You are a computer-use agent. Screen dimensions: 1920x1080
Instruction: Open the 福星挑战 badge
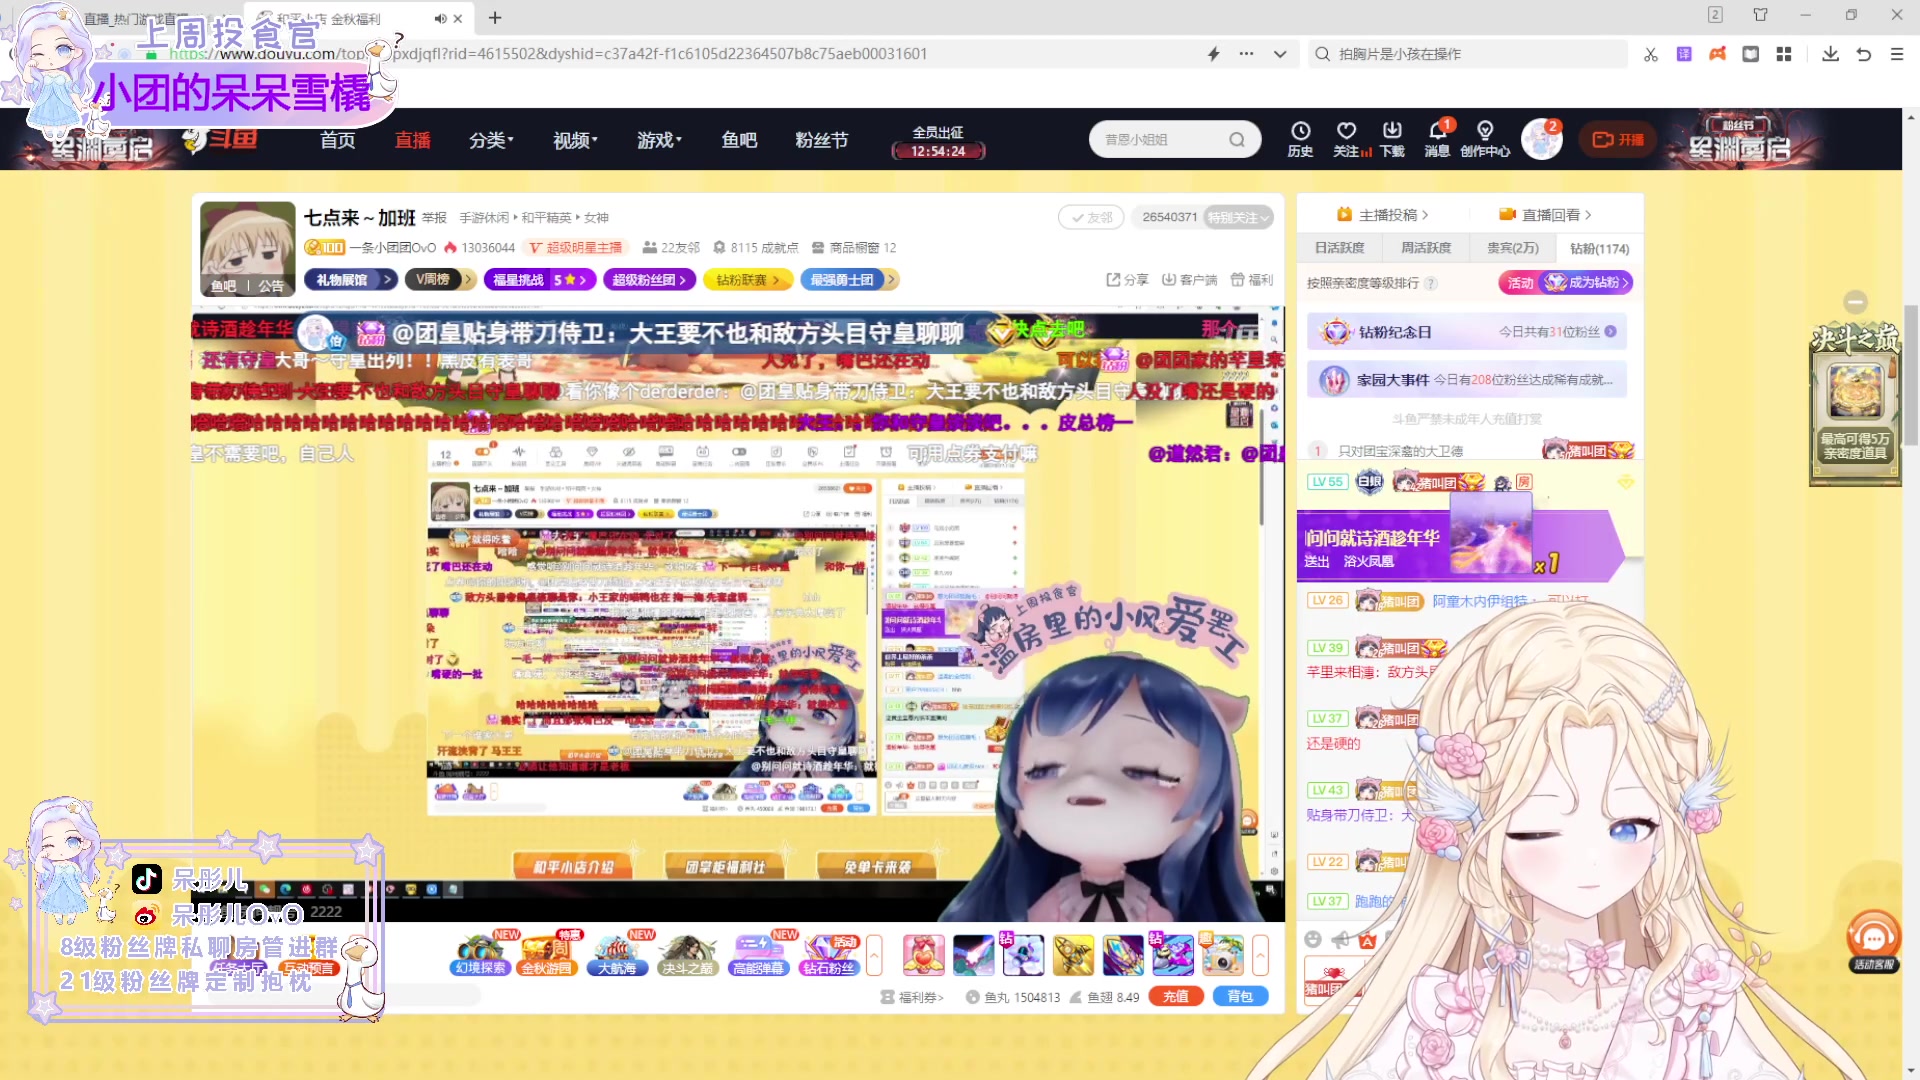point(540,280)
